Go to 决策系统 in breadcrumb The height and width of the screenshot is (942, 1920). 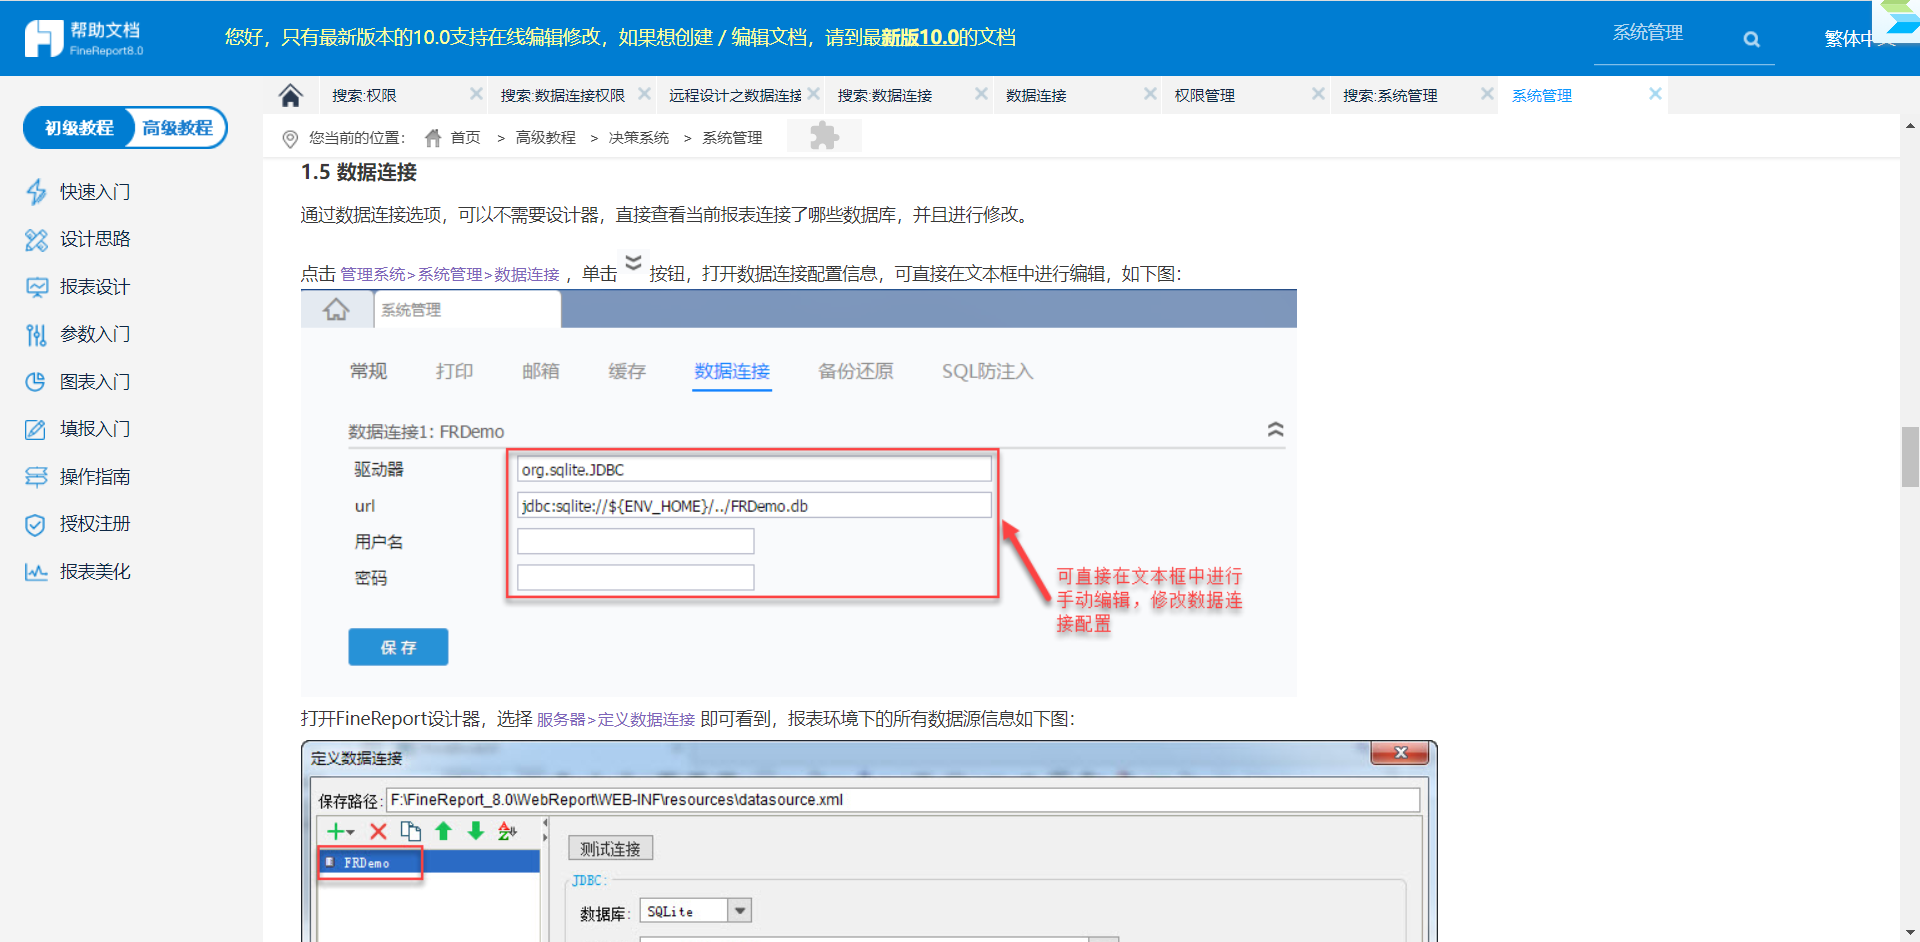click(x=638, y=138)
